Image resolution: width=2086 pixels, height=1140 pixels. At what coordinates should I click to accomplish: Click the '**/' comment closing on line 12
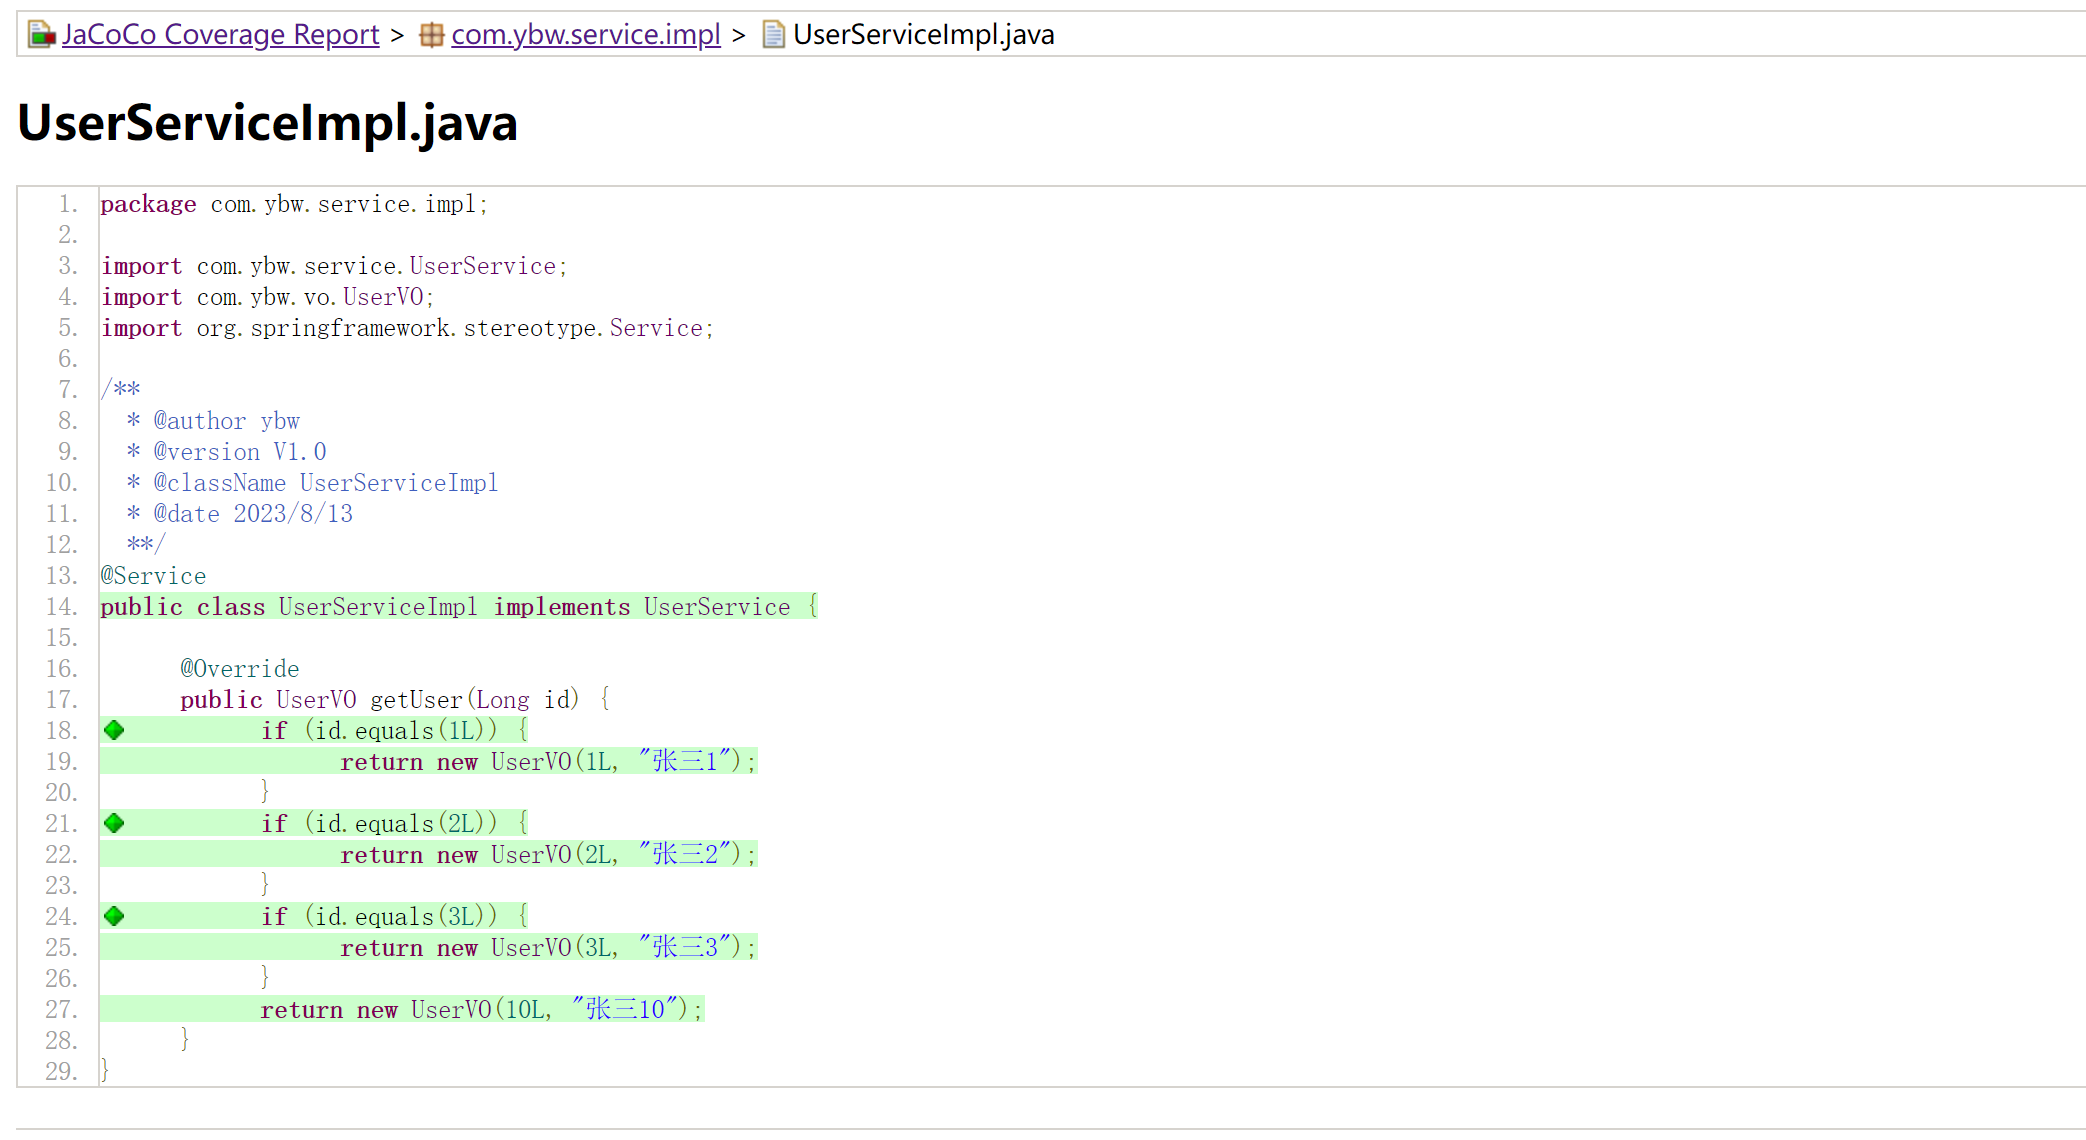pyautogui.click(x=146, y=545)
